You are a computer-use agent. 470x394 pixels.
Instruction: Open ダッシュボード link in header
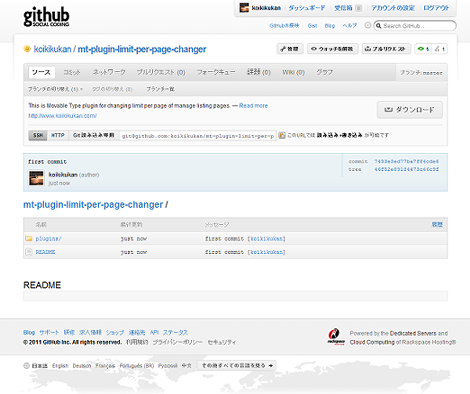click(x=306, y=8)
